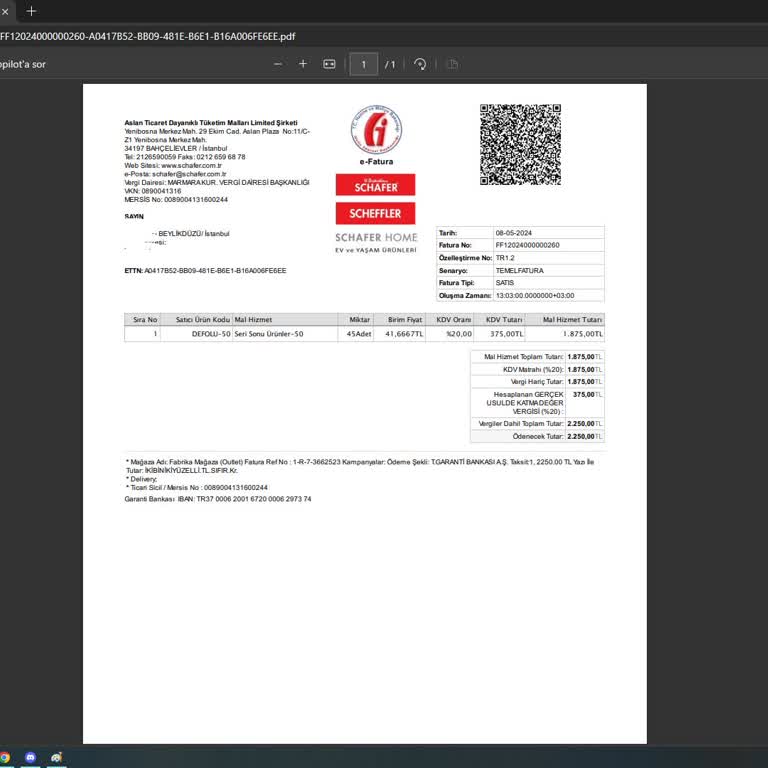Select TEMELFATURA scenario value
768x768 pixels.
[x=519, y=270]
